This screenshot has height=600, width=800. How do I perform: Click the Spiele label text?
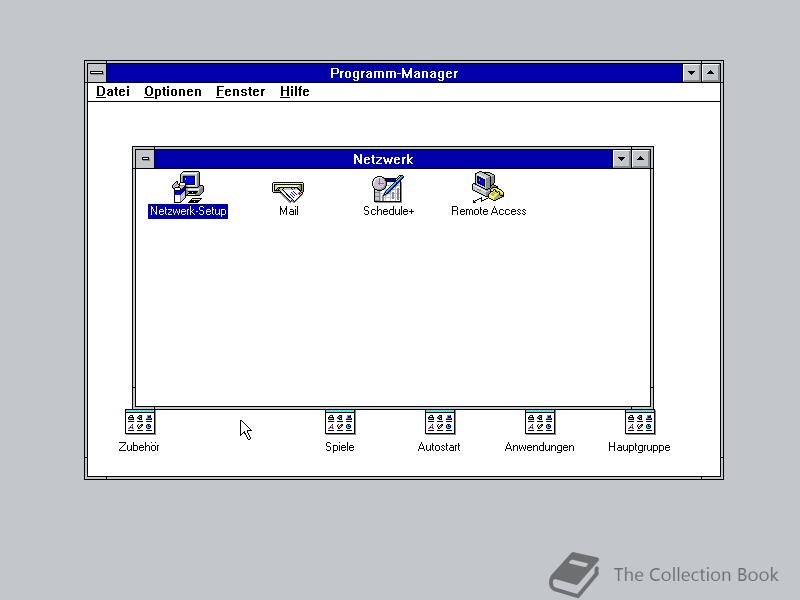tap(339, 447)
